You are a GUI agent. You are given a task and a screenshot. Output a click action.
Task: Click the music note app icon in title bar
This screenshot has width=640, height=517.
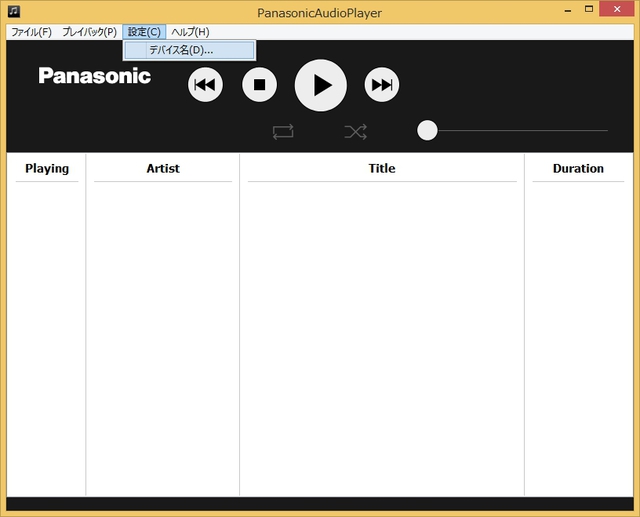14,11
